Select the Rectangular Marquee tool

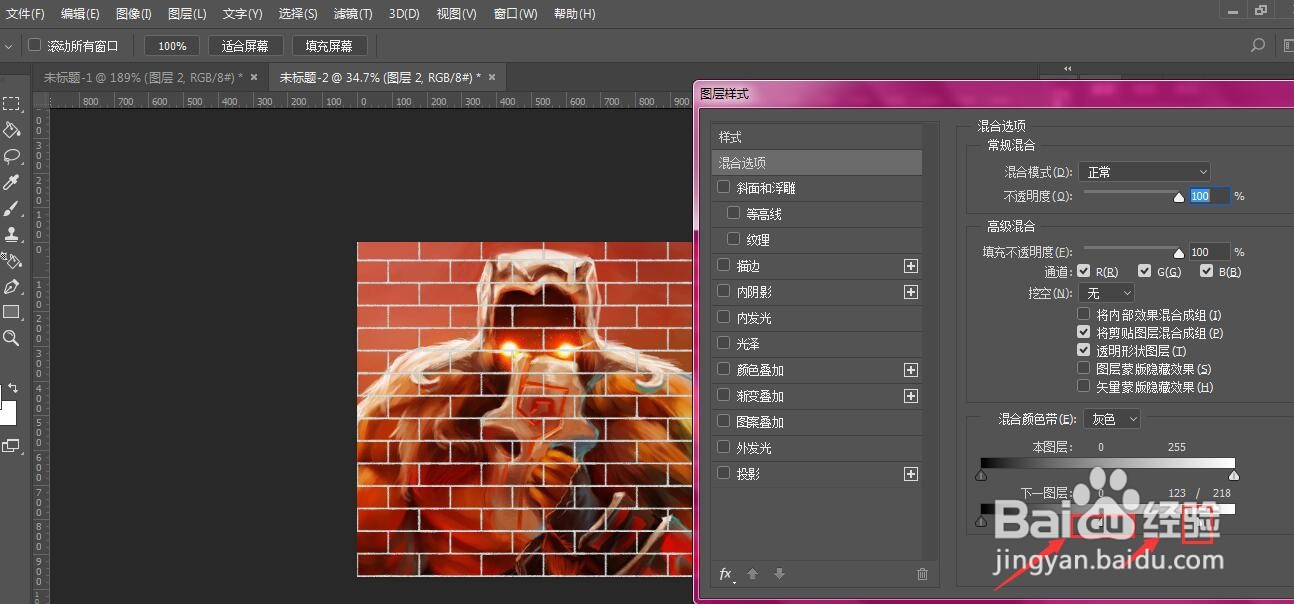point(11,104)
